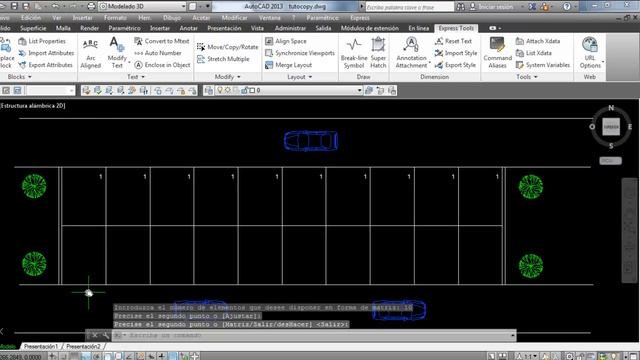Toggle layer lock padlock icon
This screenshot has height=360, width=640.
coord(244,90)
